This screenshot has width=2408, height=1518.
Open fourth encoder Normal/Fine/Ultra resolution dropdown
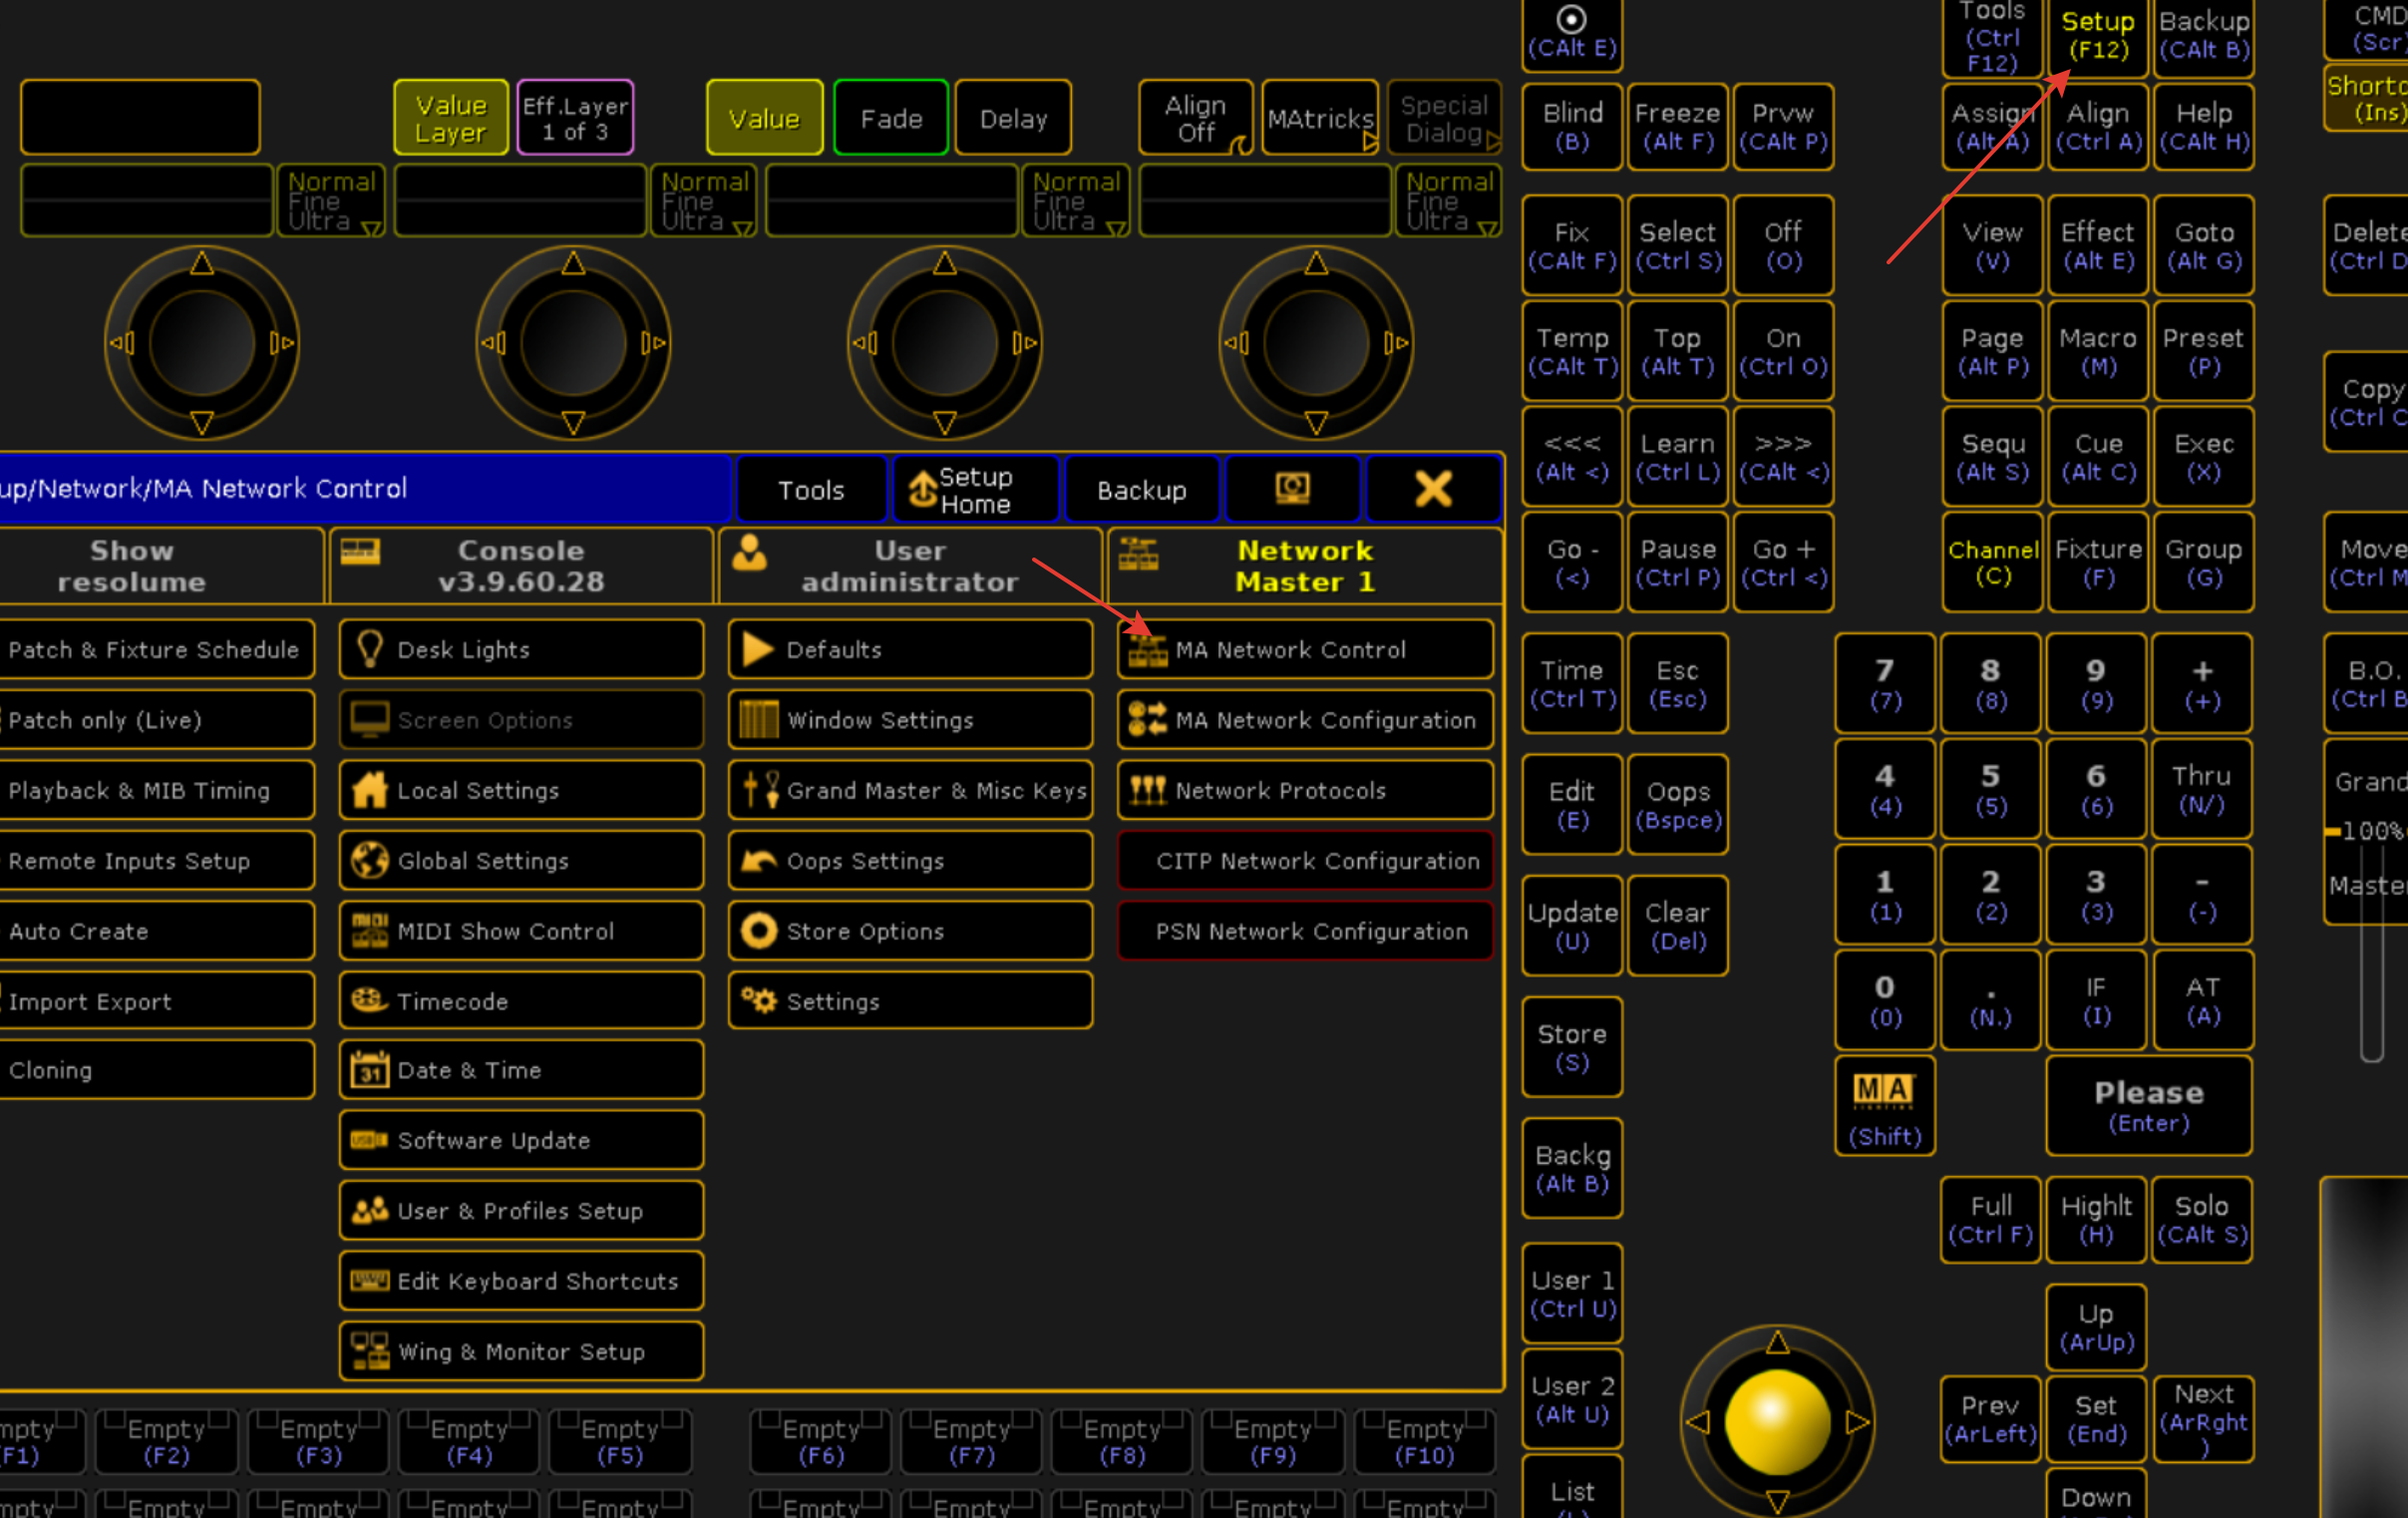coord(1449,201)
